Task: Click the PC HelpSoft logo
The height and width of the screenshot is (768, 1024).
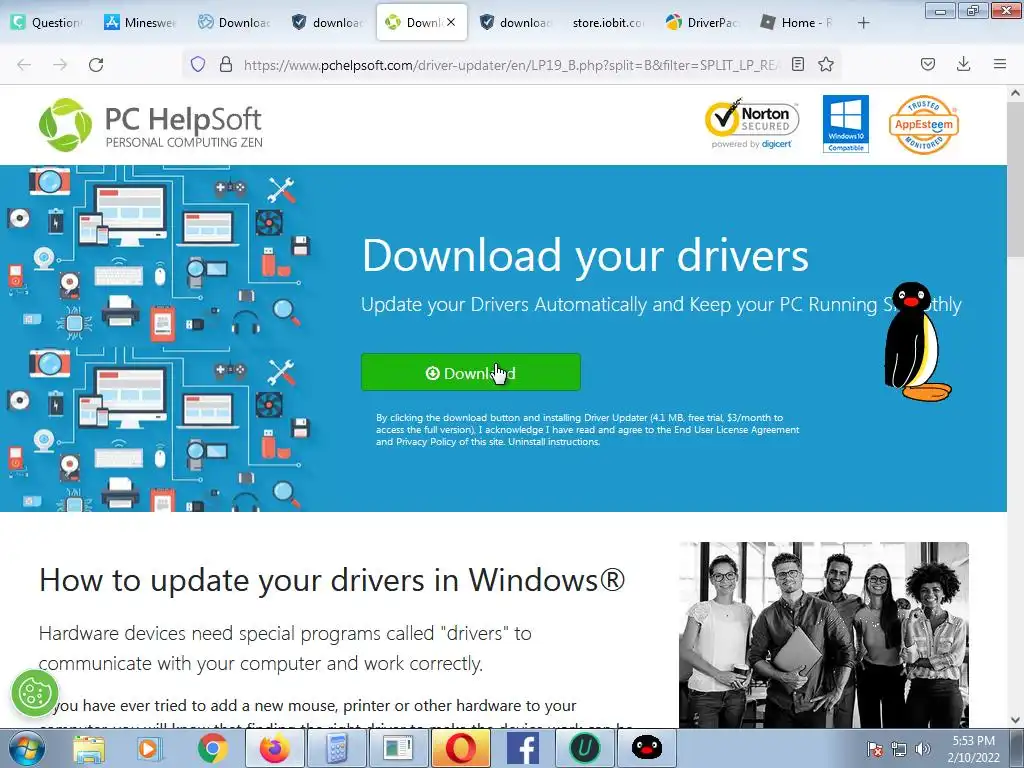Action: point(151,125)
